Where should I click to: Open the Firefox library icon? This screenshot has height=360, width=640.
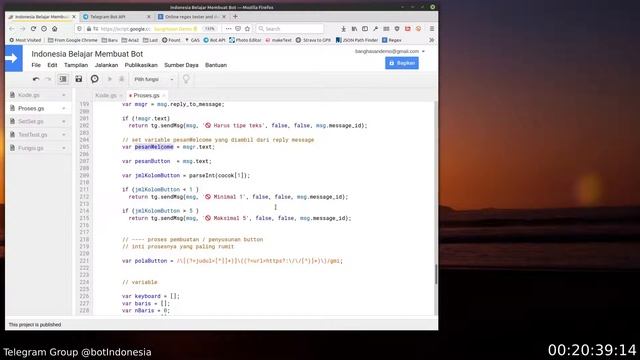354,29
